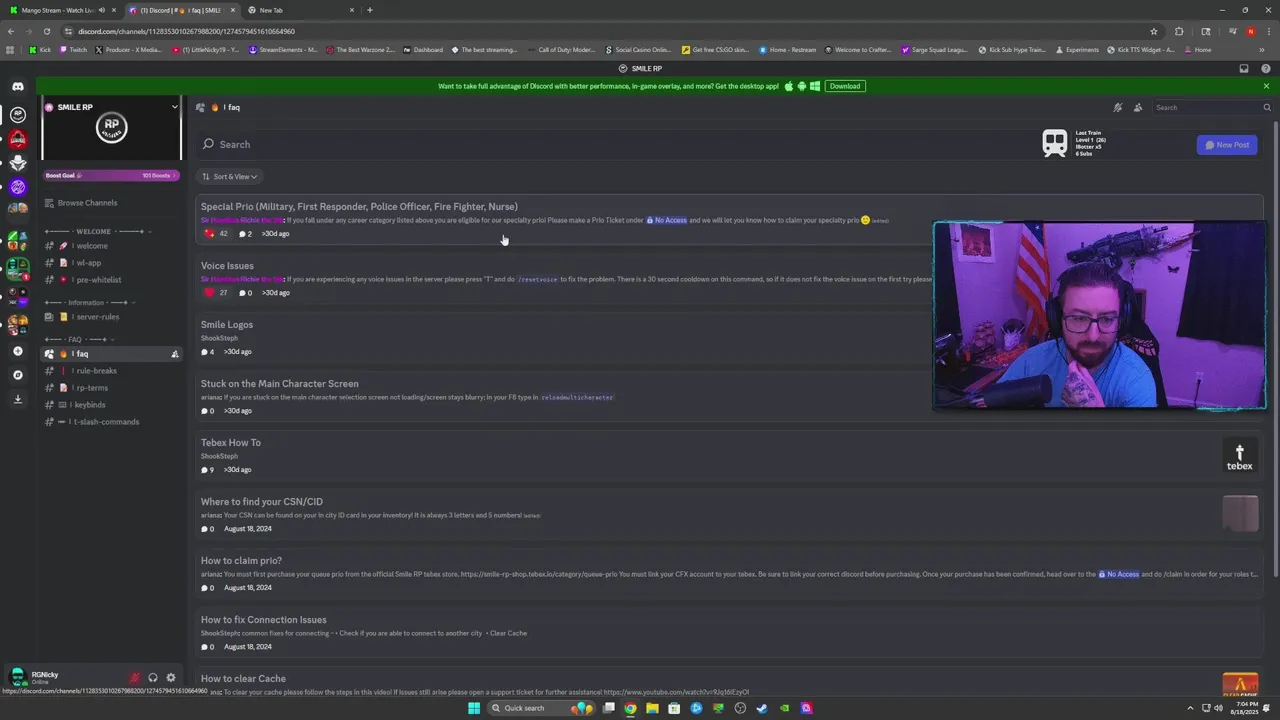Open the keybinds channel
Viewport: 1280px width, 720px height.
(111, 405)
